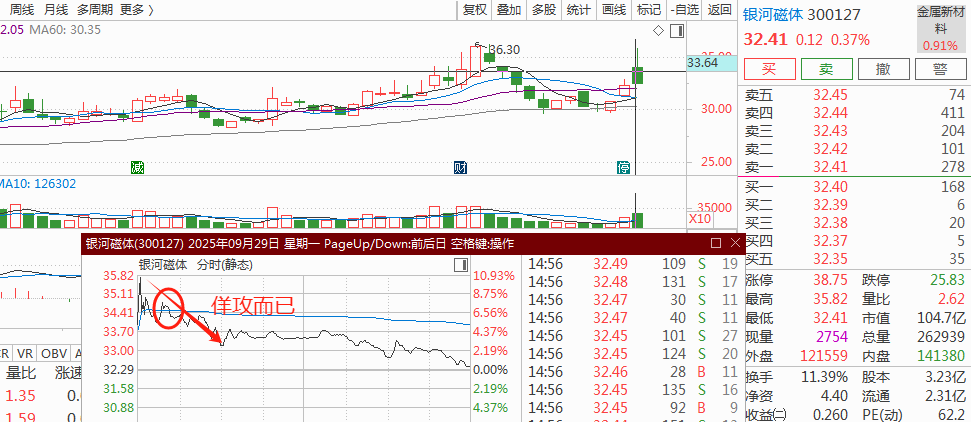Click the 内盘 141380 value
The height and width of the screenshot is (422, 971).
940,356
